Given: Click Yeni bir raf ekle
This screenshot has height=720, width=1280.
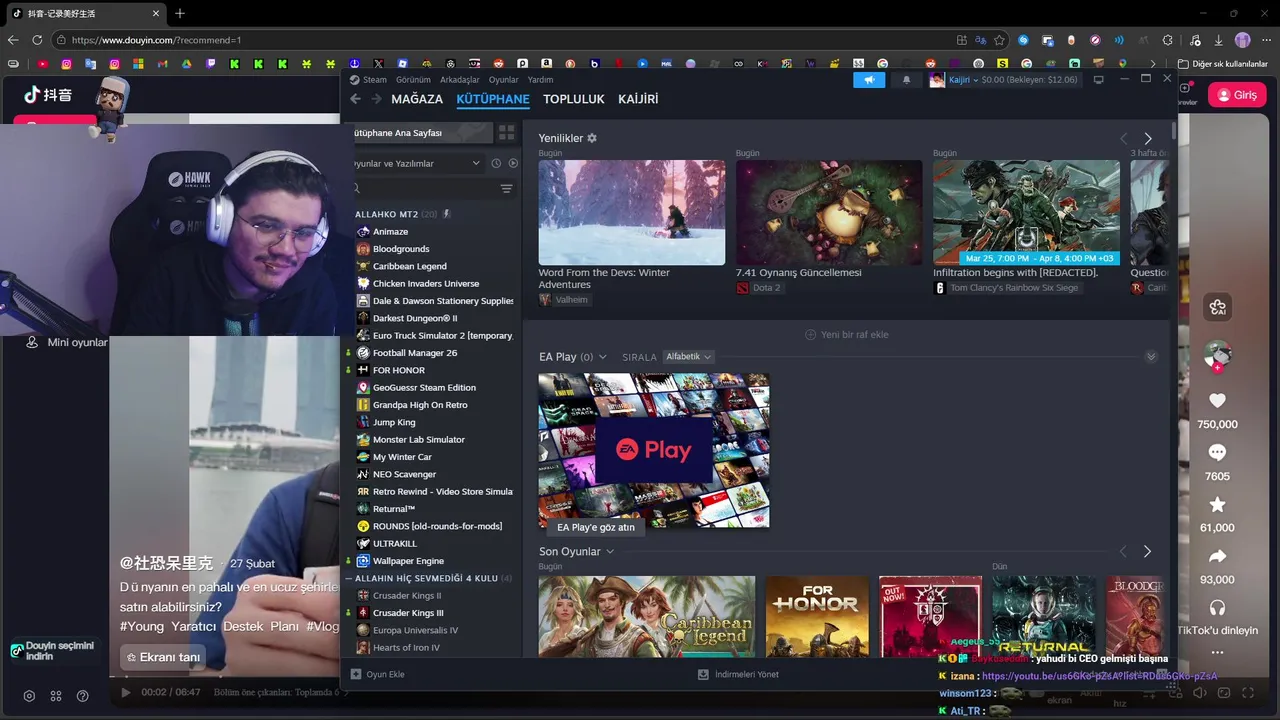Looking at the screenshot, I should click(846, 335).
